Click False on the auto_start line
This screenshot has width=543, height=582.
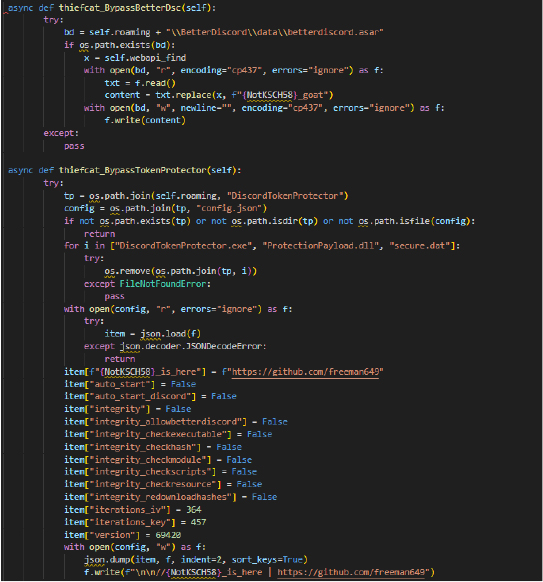click(183, 384)
